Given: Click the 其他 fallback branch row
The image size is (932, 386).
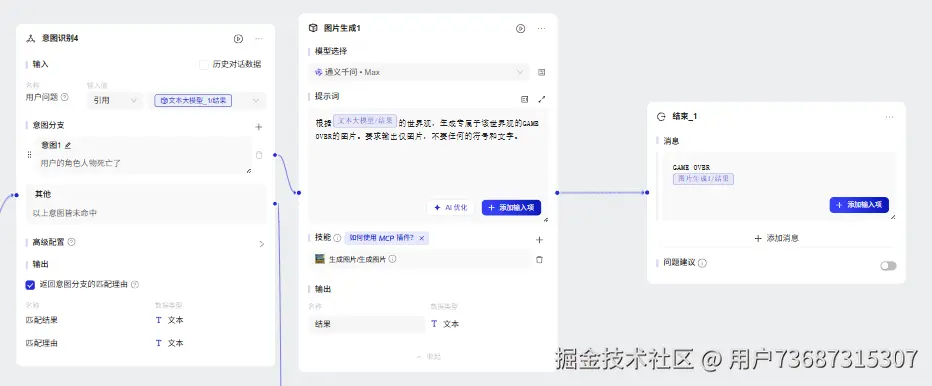Looking at the screenshot, I should tap(146, 203).
